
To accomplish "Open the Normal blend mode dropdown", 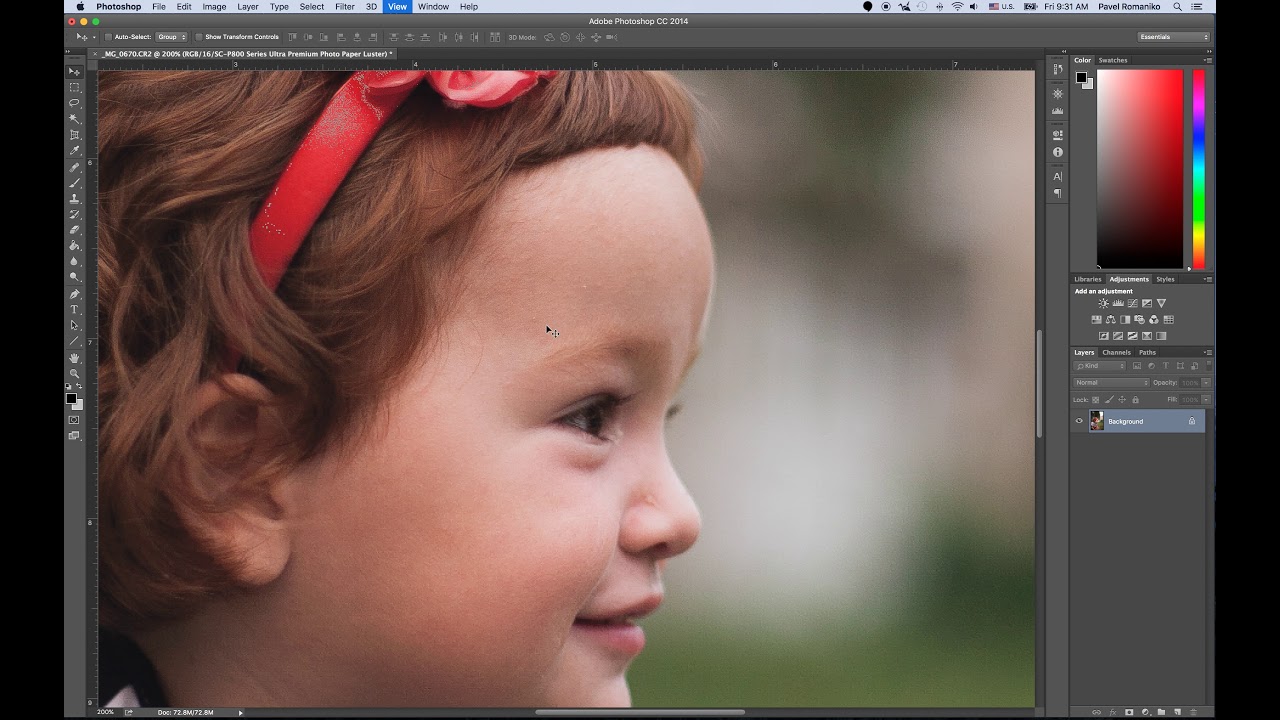I will pyautogui.click(x=1112, y=383).
